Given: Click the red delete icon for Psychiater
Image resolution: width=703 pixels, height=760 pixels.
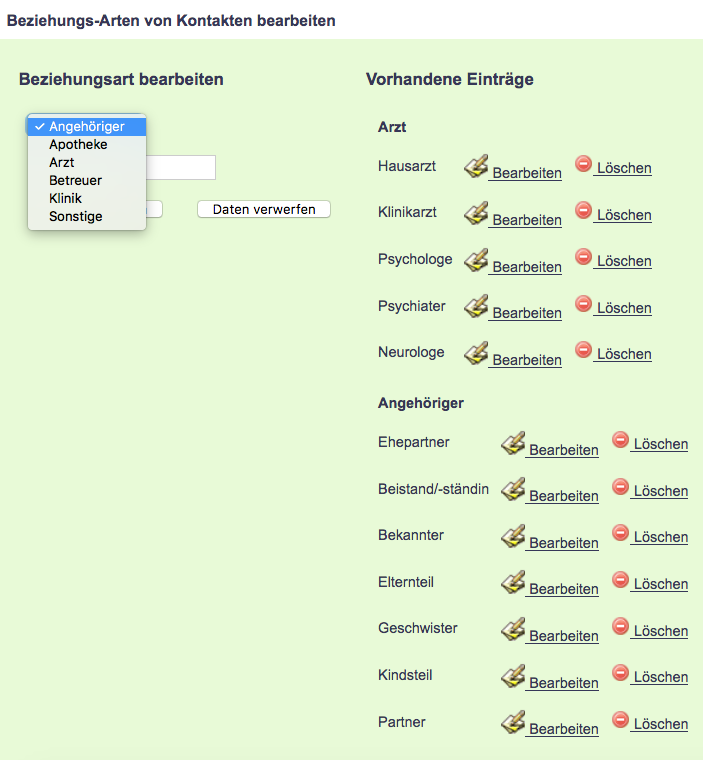Looking at the screenshot, I should pos(584,303).
